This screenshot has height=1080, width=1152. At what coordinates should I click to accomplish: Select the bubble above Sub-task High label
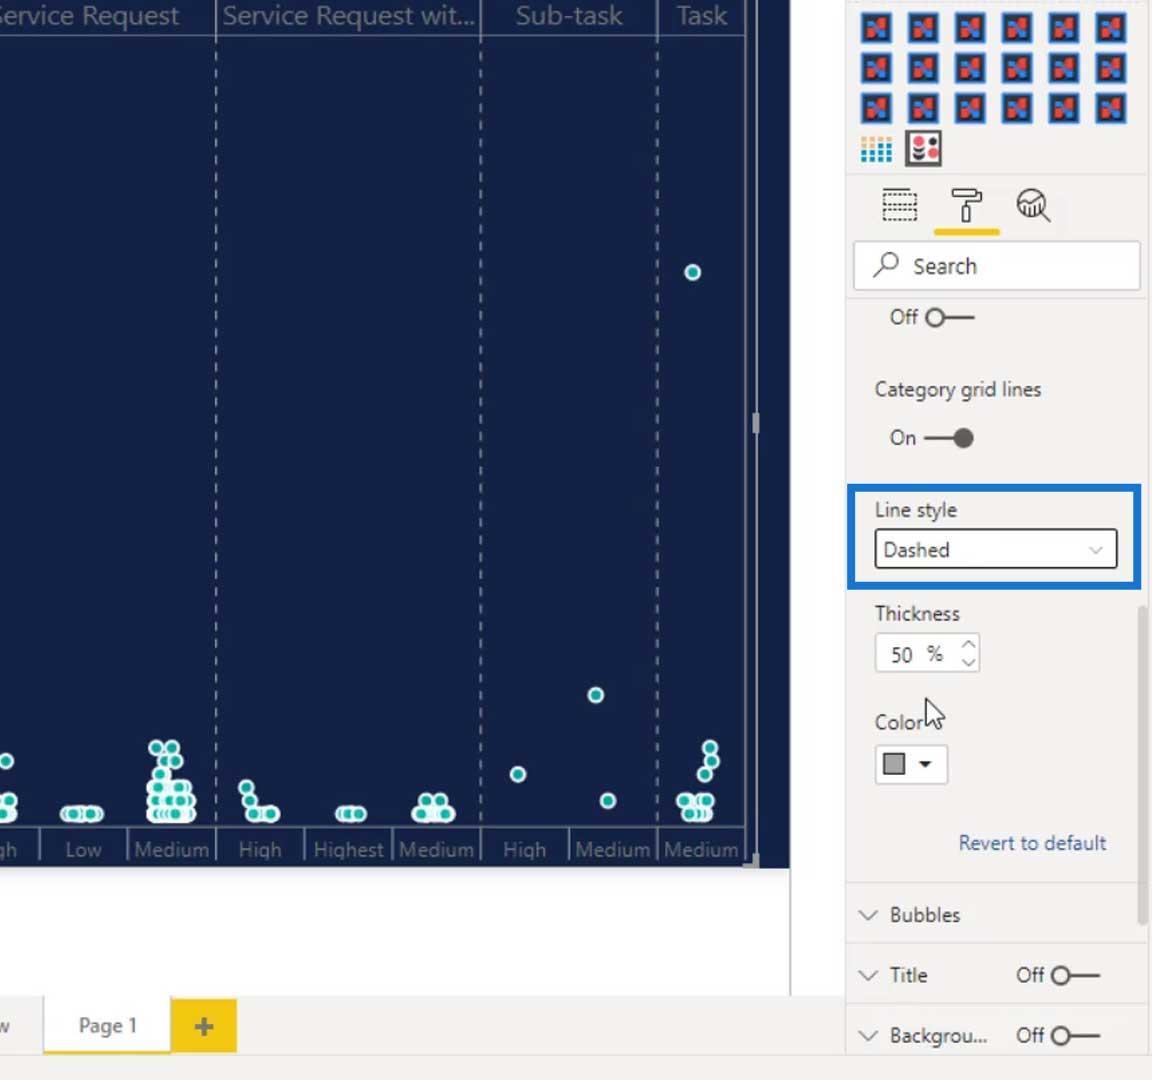[x=517, y=774]
